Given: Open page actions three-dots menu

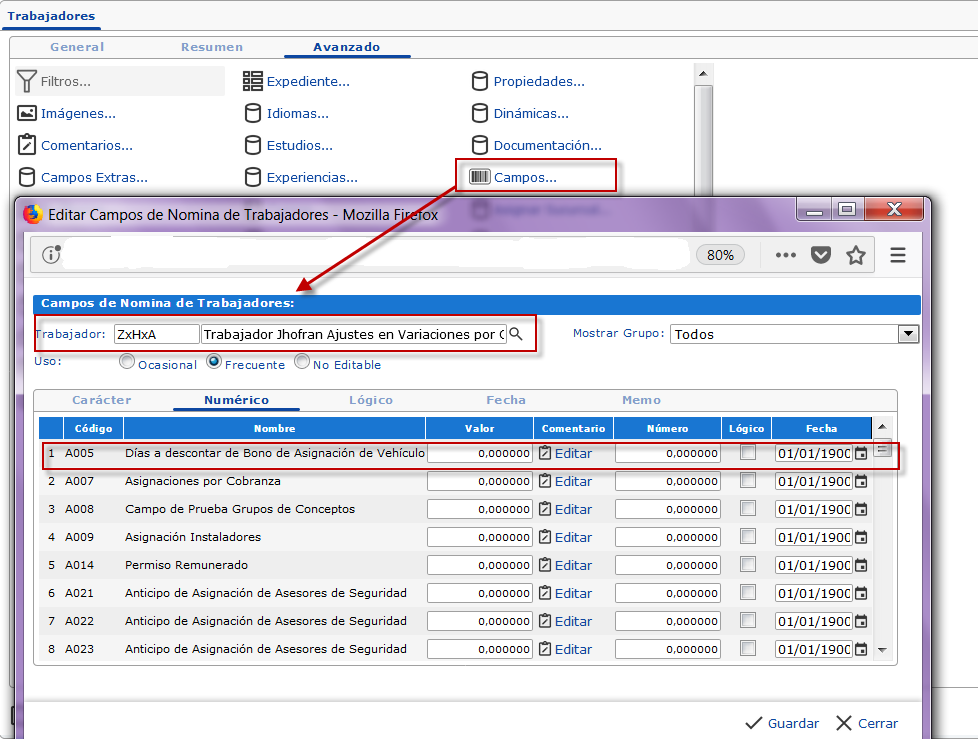Looking at the screenshot, I should pos(785,255).
